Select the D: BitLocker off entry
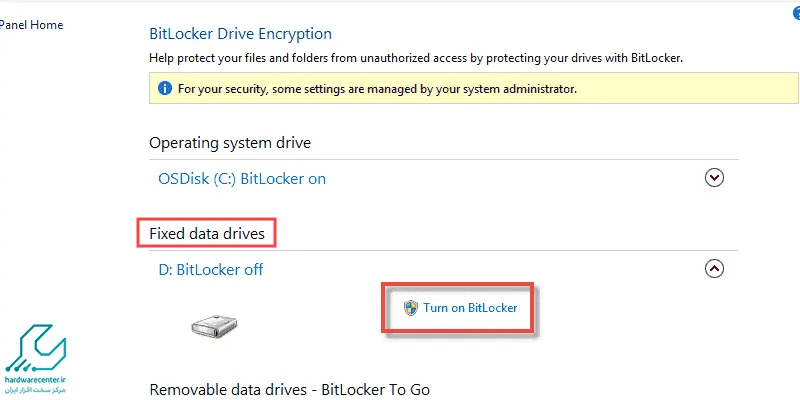800x400 pixels. 211,269
